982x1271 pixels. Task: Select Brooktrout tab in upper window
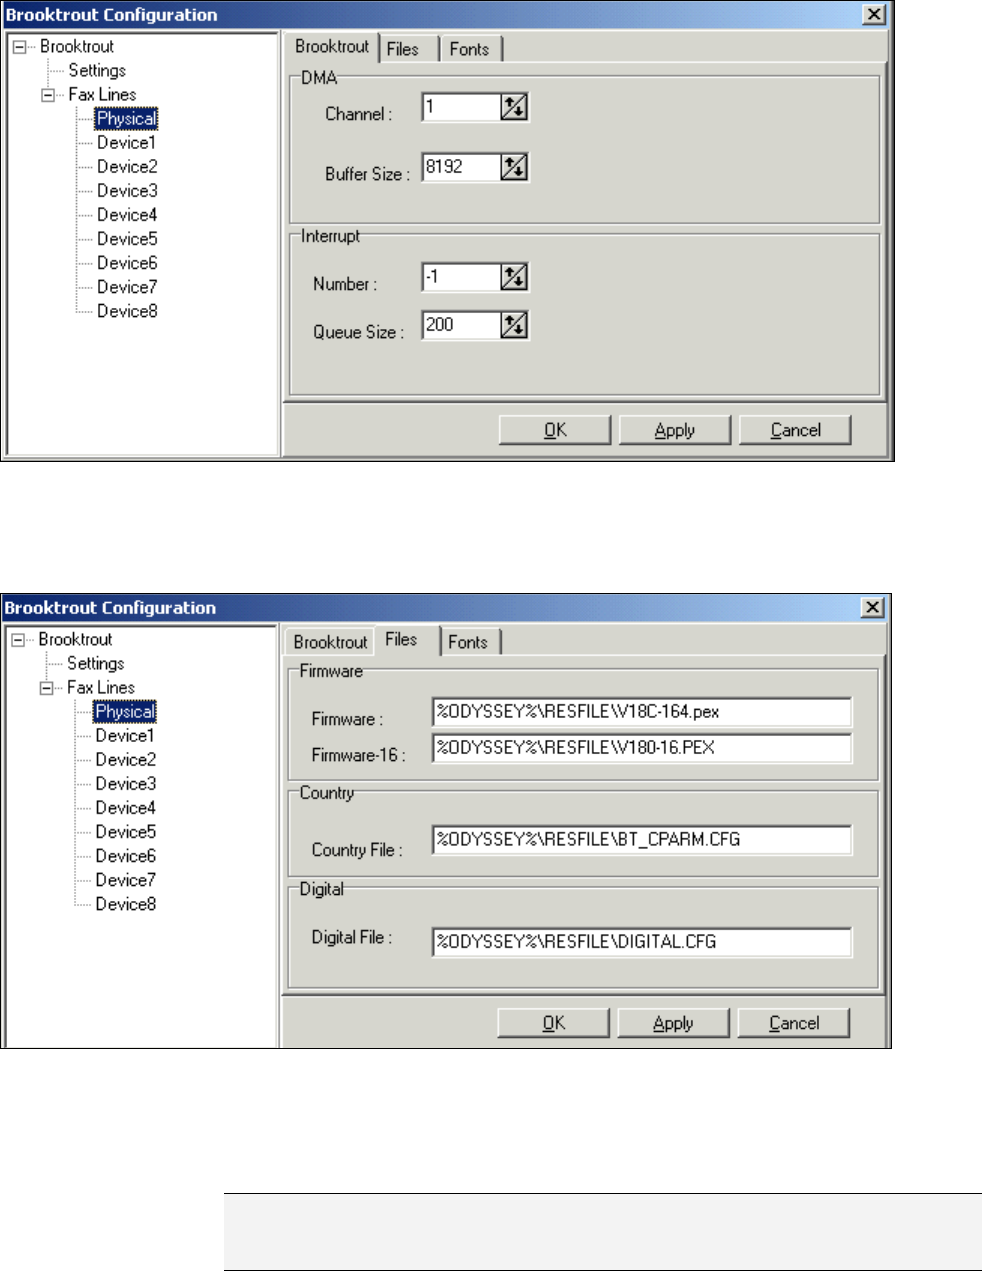click(x=332, y=46)
